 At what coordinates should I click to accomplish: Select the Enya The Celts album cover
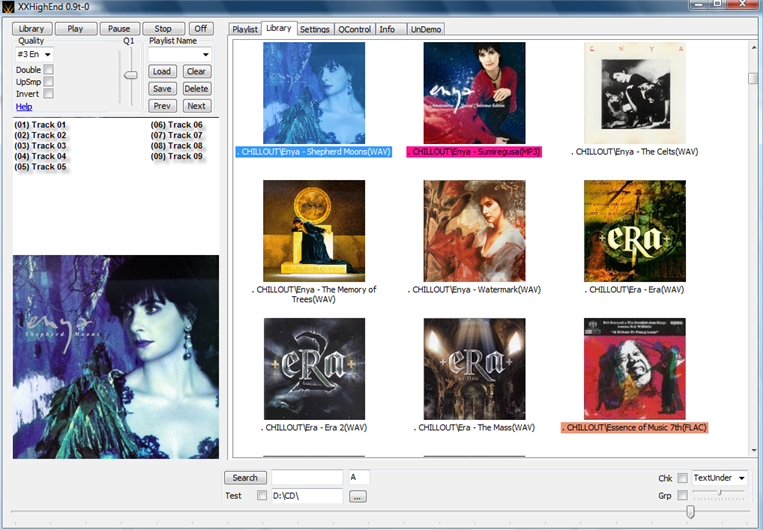pos(635,93)
